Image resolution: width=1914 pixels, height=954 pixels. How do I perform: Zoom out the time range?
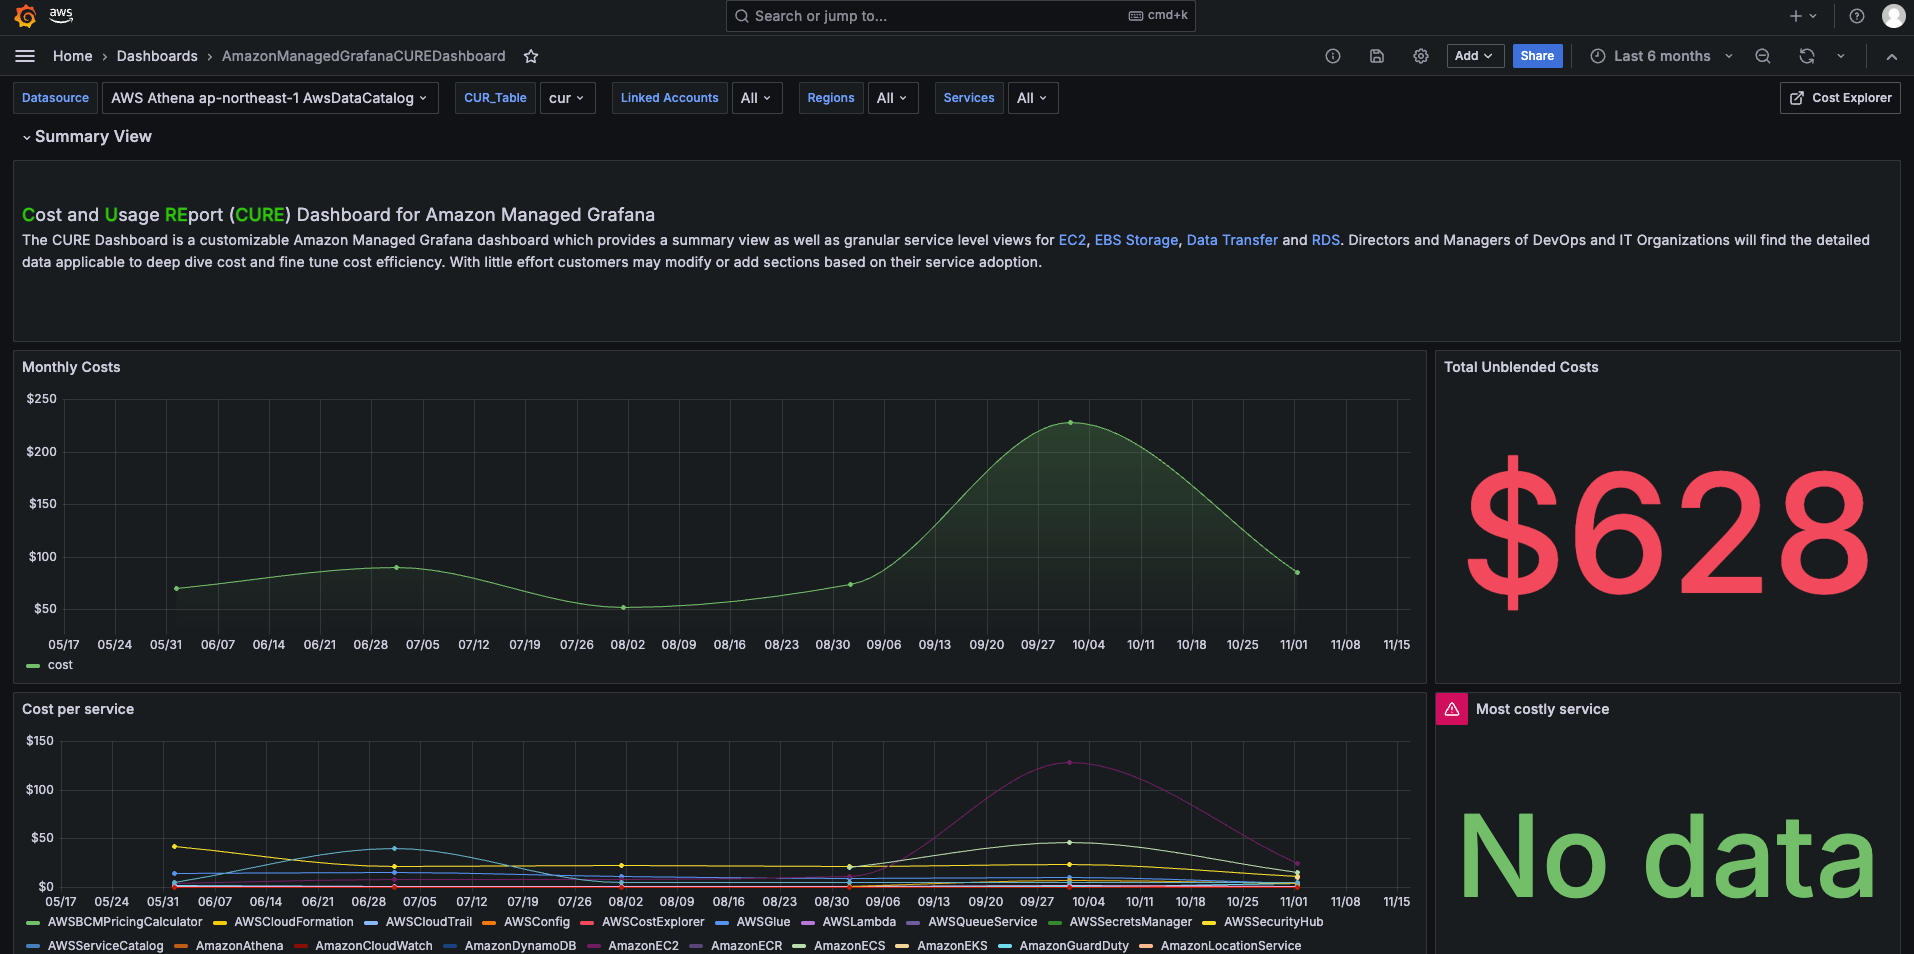pos(1762,56)
